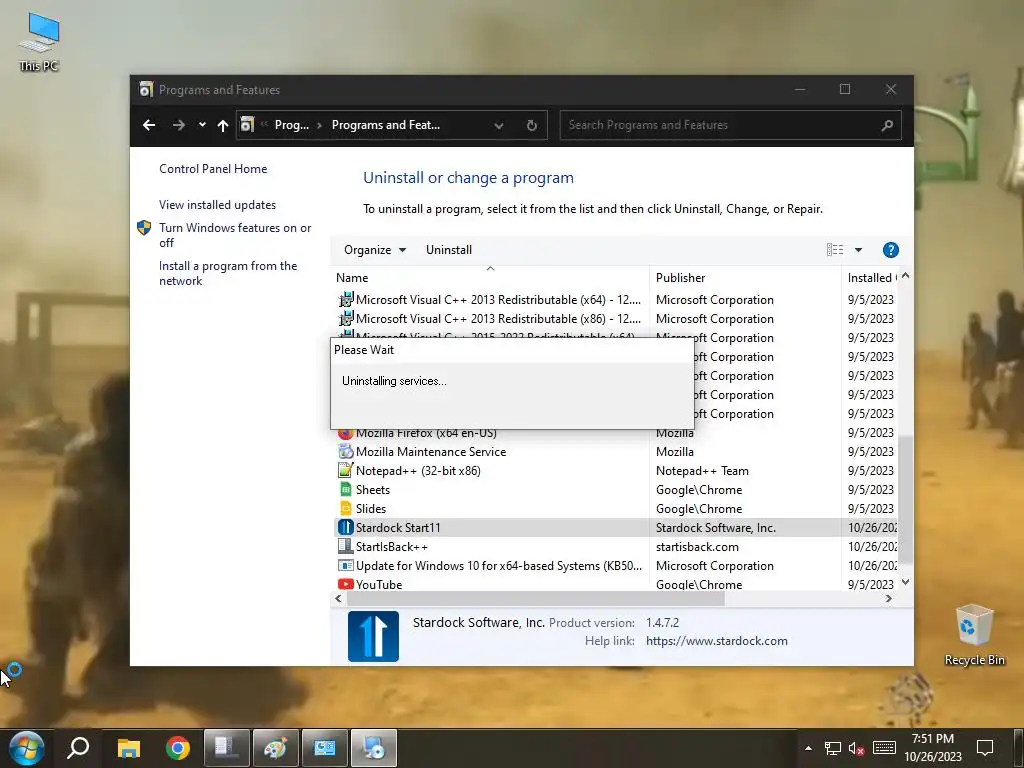Sort by the Name column header

tap(490, 278)
